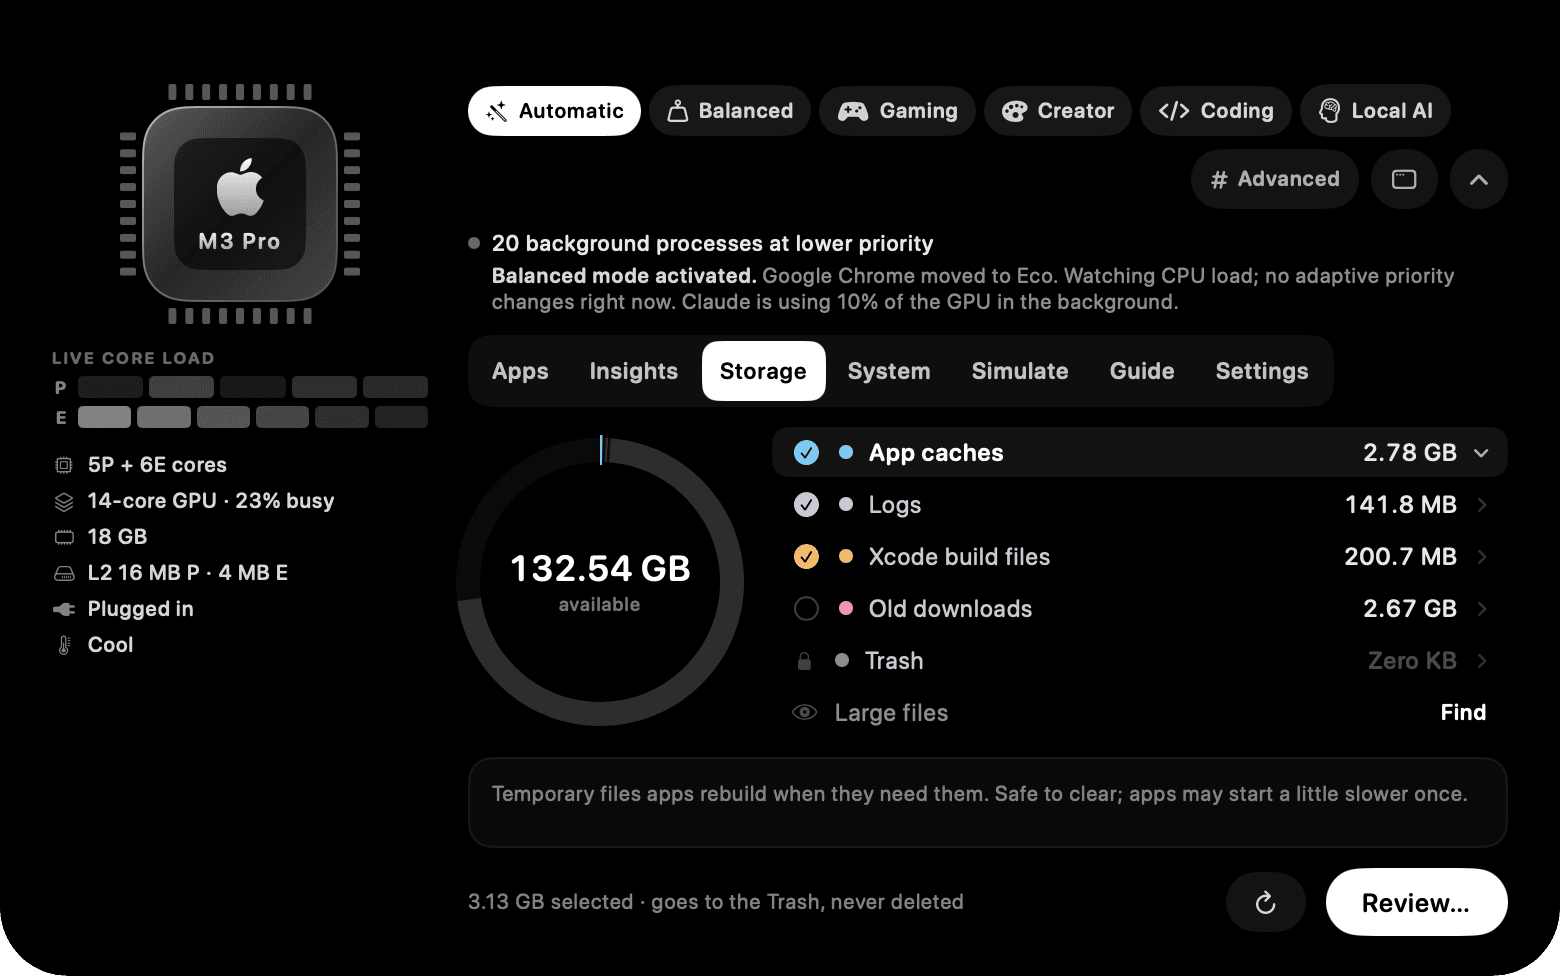The width and height of the screenshot is (1560, 976).
Task: Switch to the System tab
Action: (x=889, y=371)
